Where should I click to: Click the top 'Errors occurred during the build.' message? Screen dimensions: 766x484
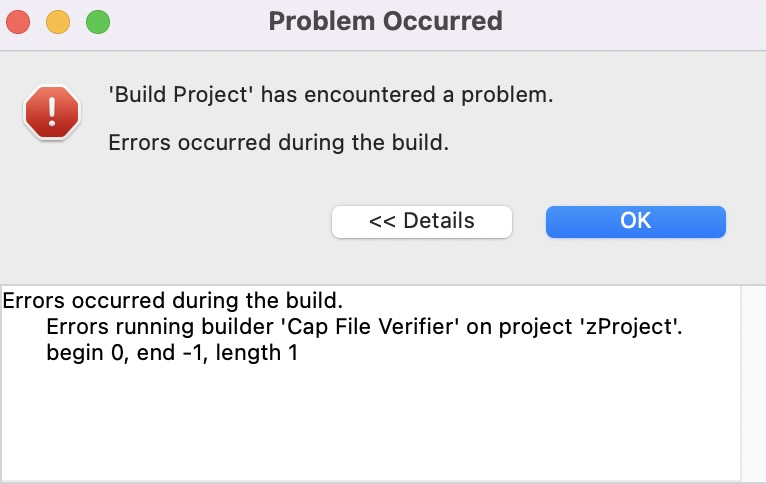click(278, 142)
